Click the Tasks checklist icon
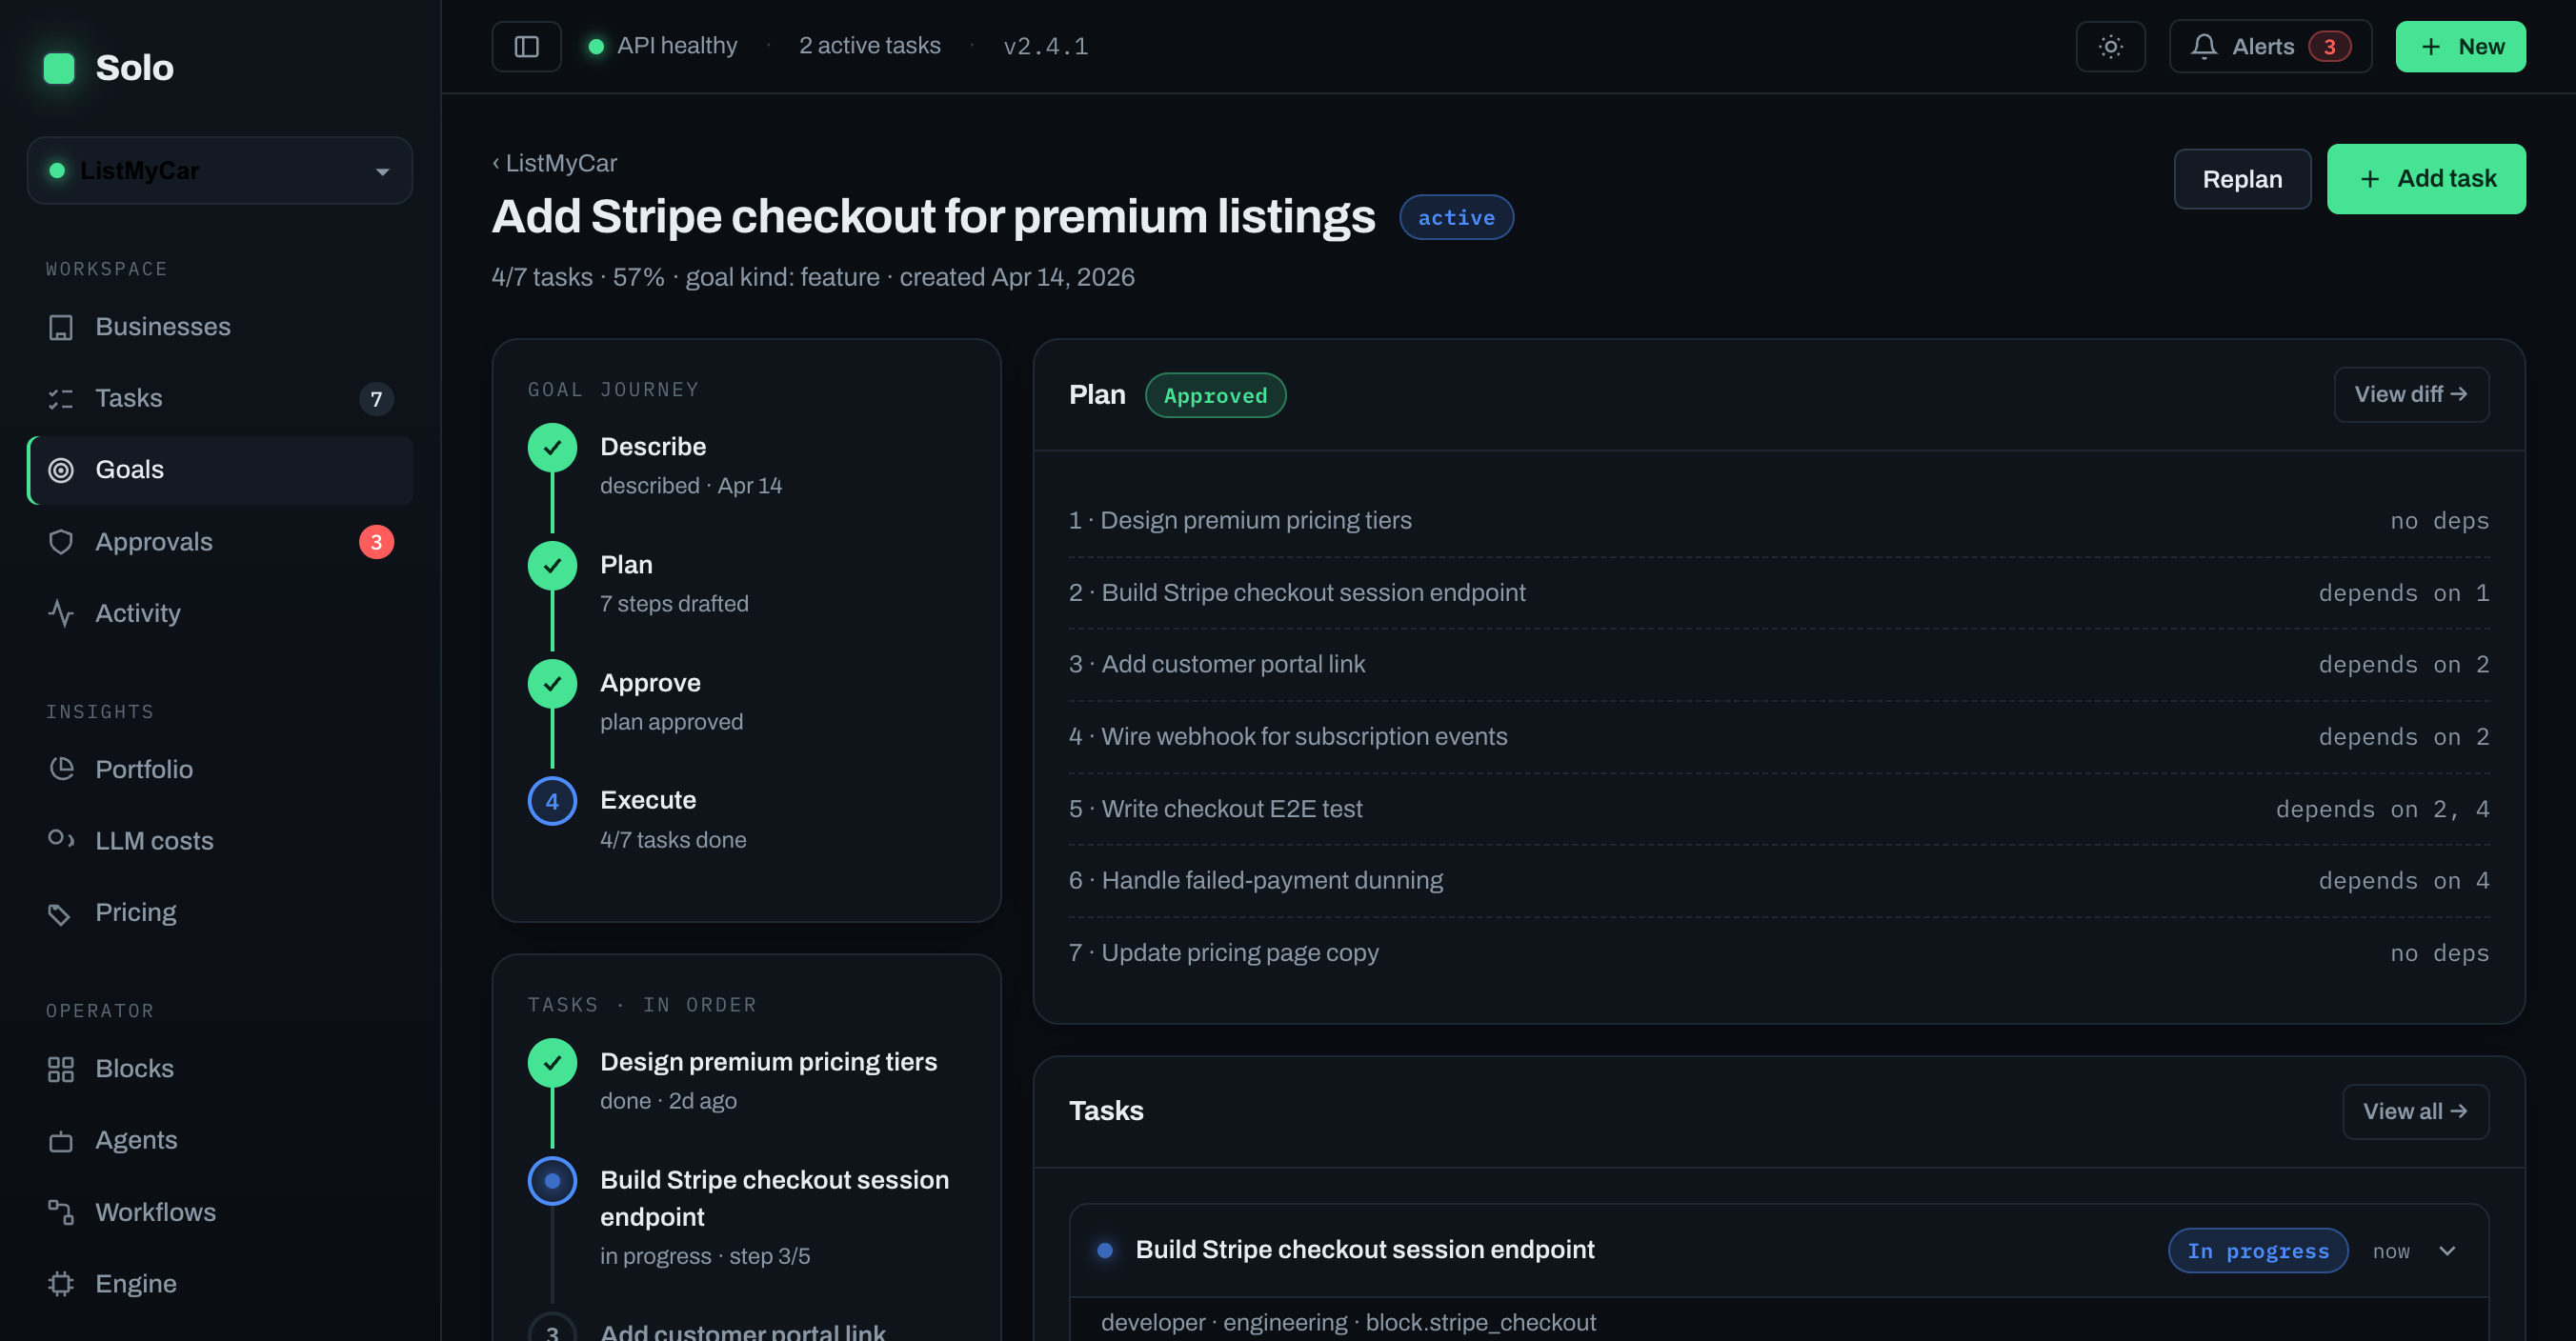This screenshot has width=2576, height=1341. 61,398
